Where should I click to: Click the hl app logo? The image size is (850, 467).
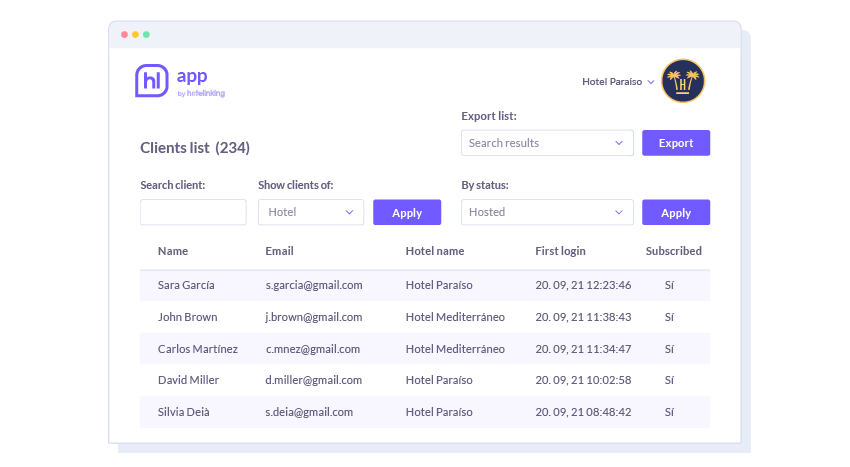(x=179, y=81)
